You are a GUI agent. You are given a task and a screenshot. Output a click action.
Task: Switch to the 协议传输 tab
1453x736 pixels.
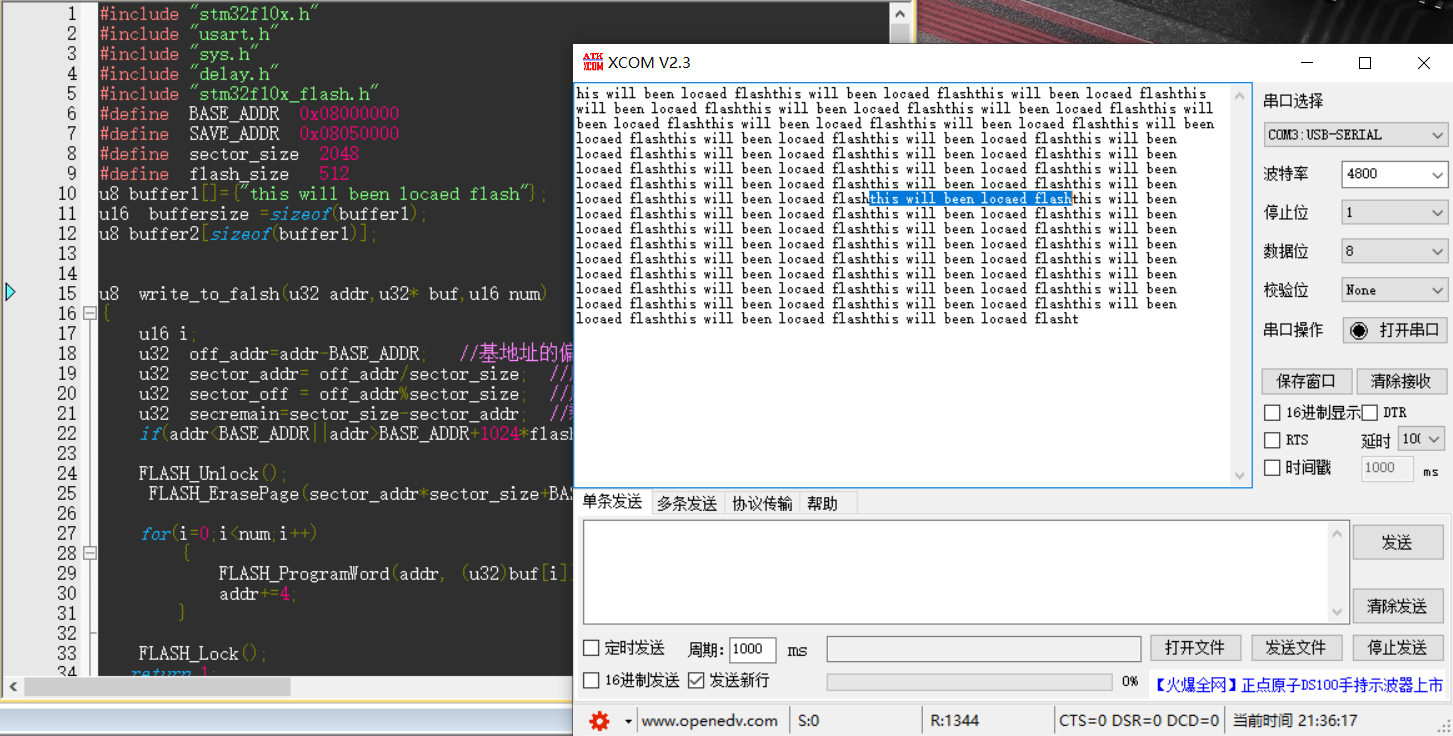[760, 503]
